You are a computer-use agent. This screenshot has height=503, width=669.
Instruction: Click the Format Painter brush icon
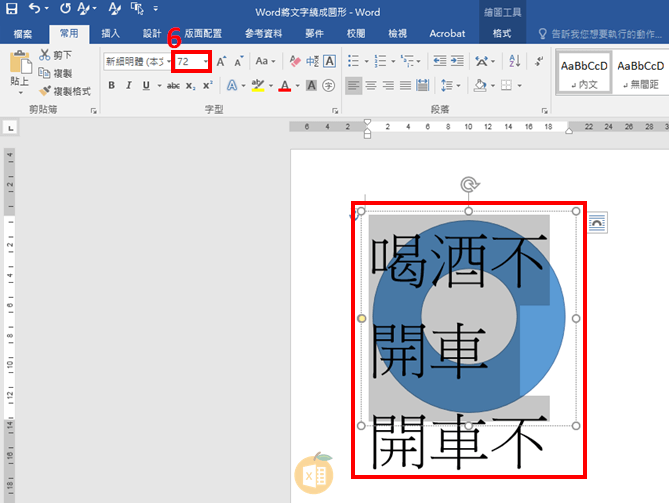coord(45,91)
